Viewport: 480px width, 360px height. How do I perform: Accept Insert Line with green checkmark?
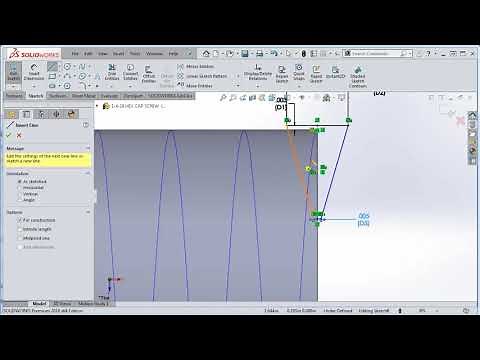(9, 135)
